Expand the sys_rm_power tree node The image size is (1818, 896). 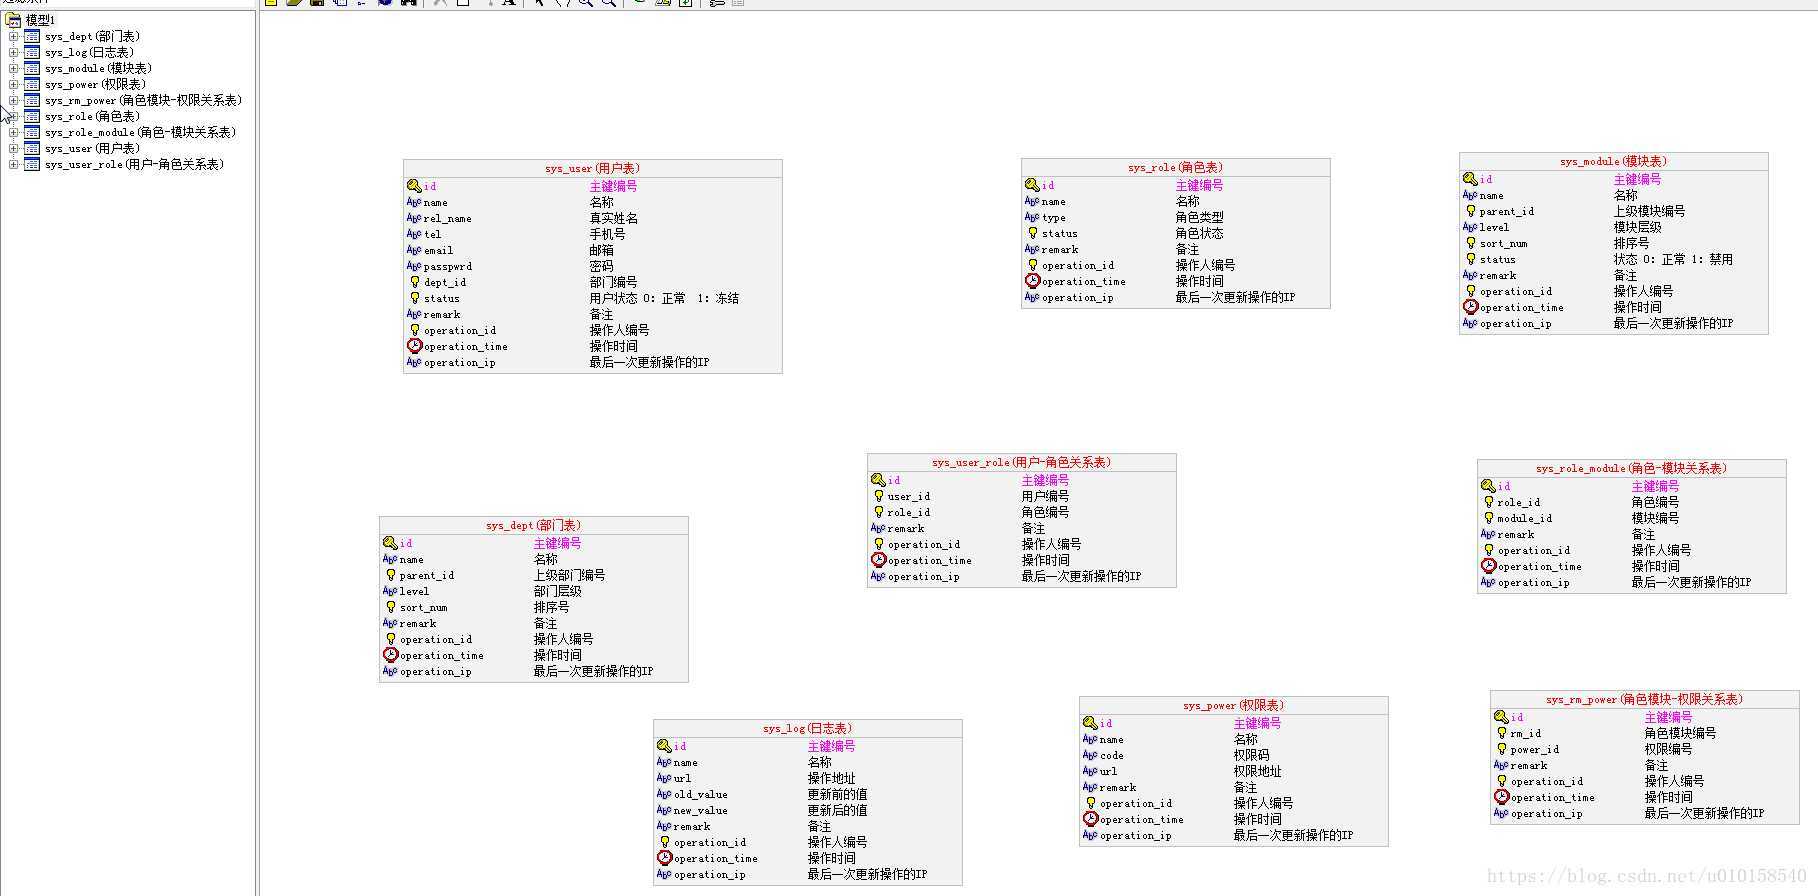pos(14,100)
